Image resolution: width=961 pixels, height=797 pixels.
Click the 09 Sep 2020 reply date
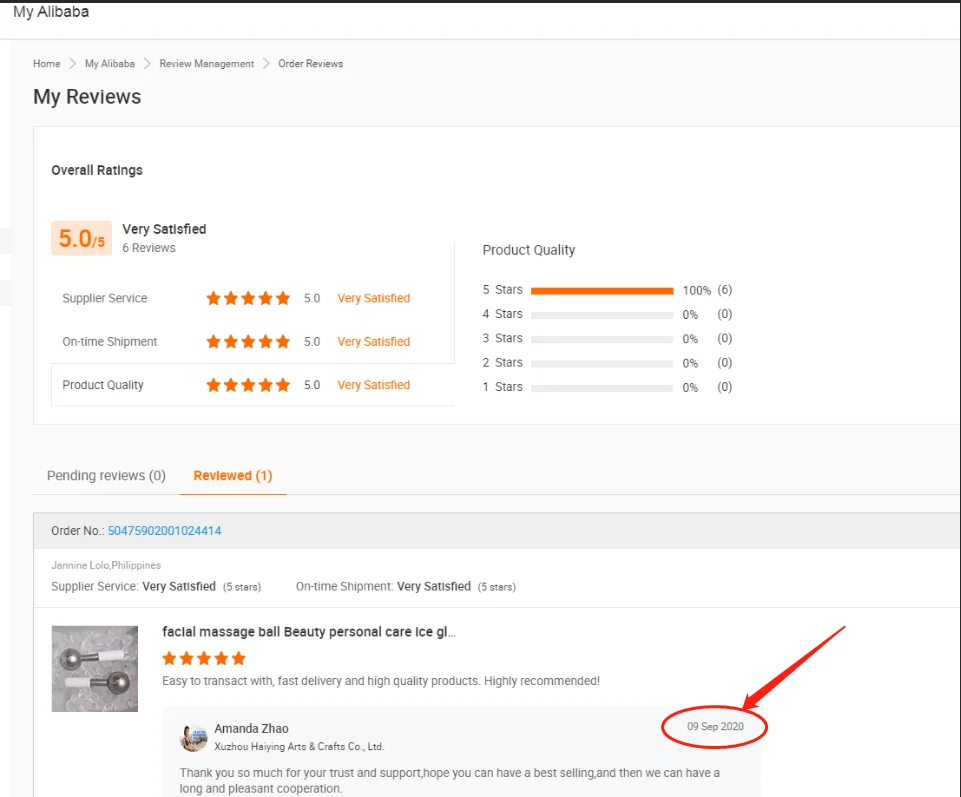tap(715, 727)
